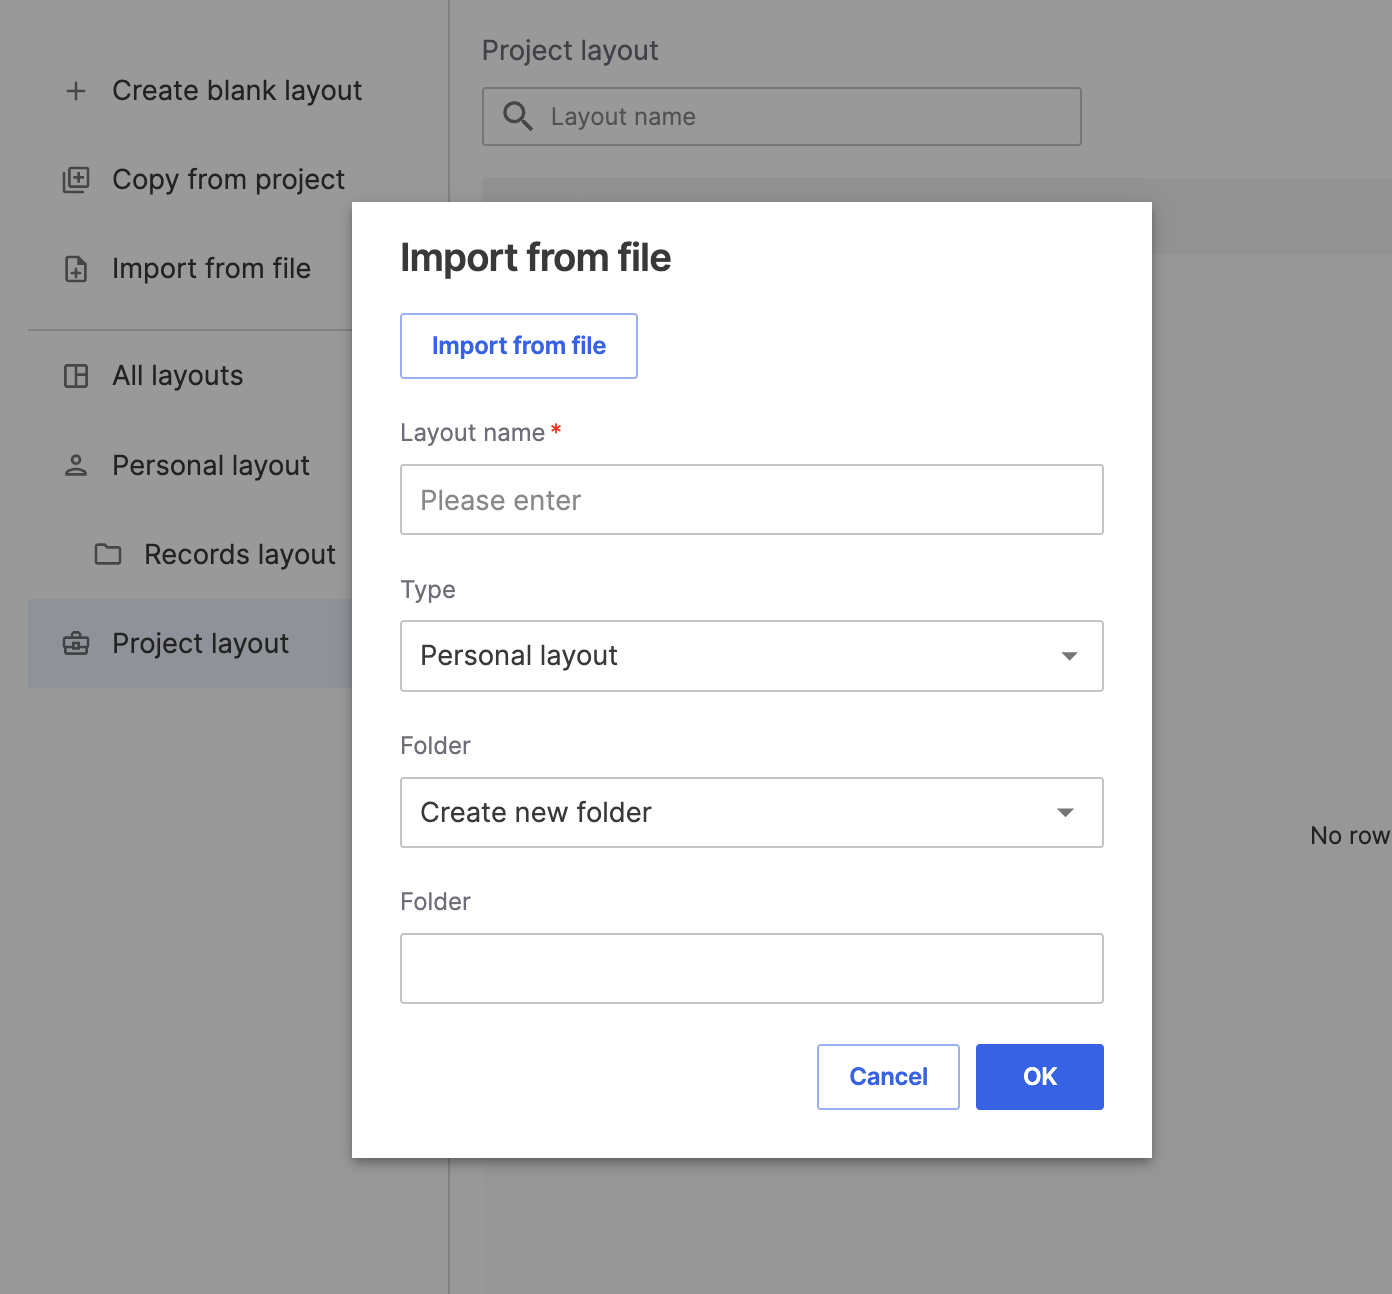This screenshot has width=1392, height=1294.
Task: Open Records layout folder item
Action: click(239, 555)
